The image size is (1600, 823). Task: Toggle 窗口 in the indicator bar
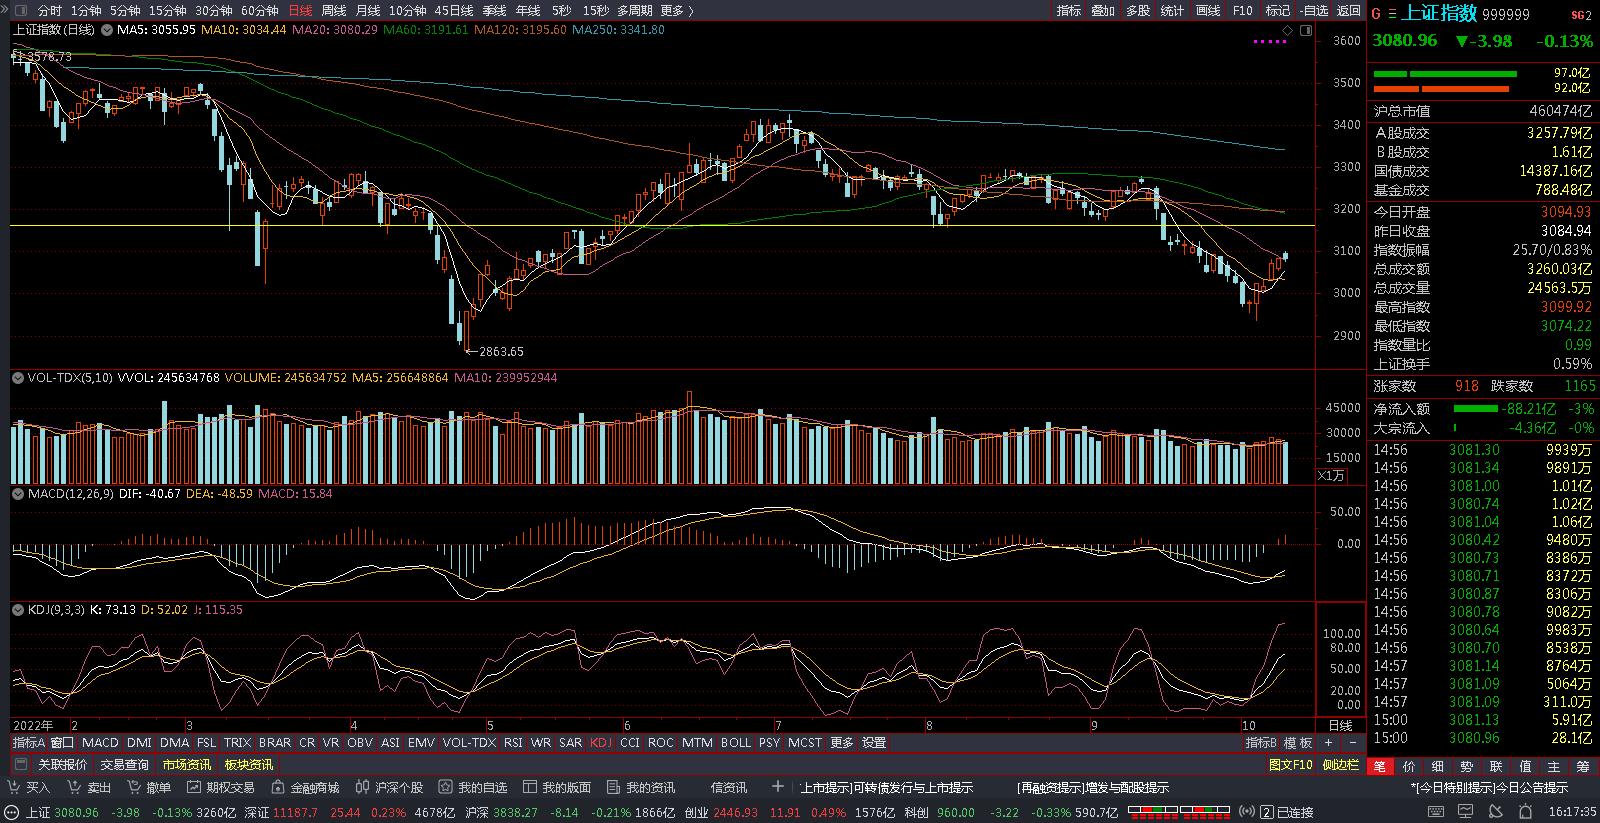[62, 743]
